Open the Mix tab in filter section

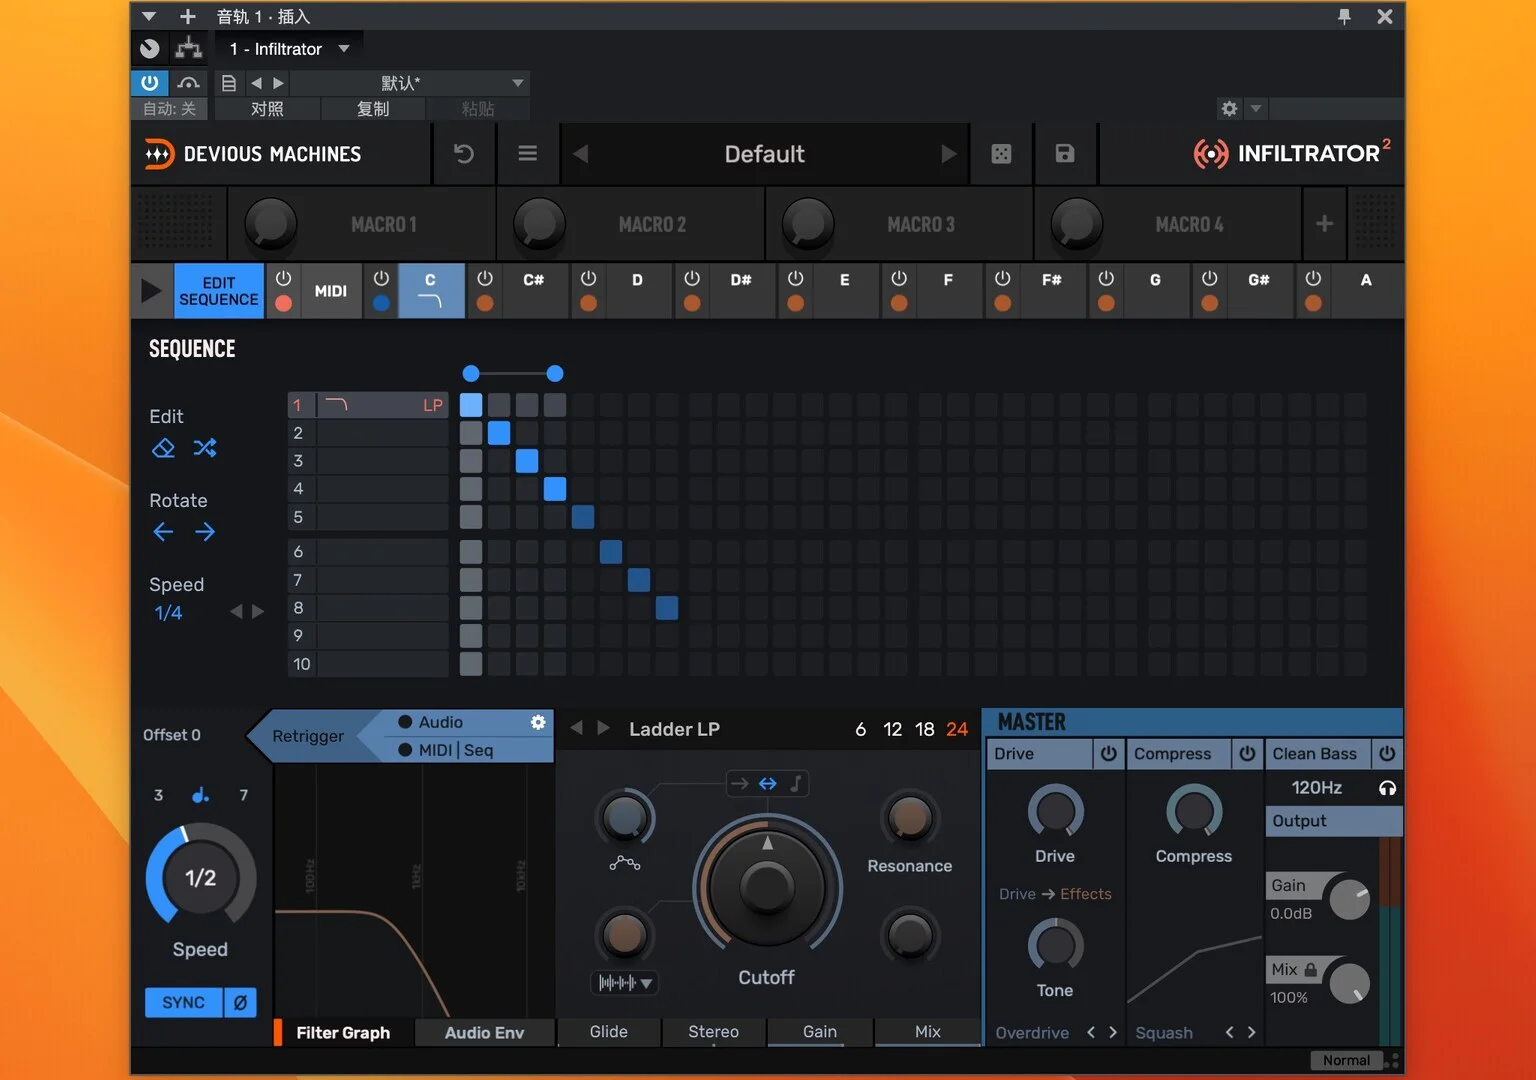pyautogui.click(x=928, y=1031)
